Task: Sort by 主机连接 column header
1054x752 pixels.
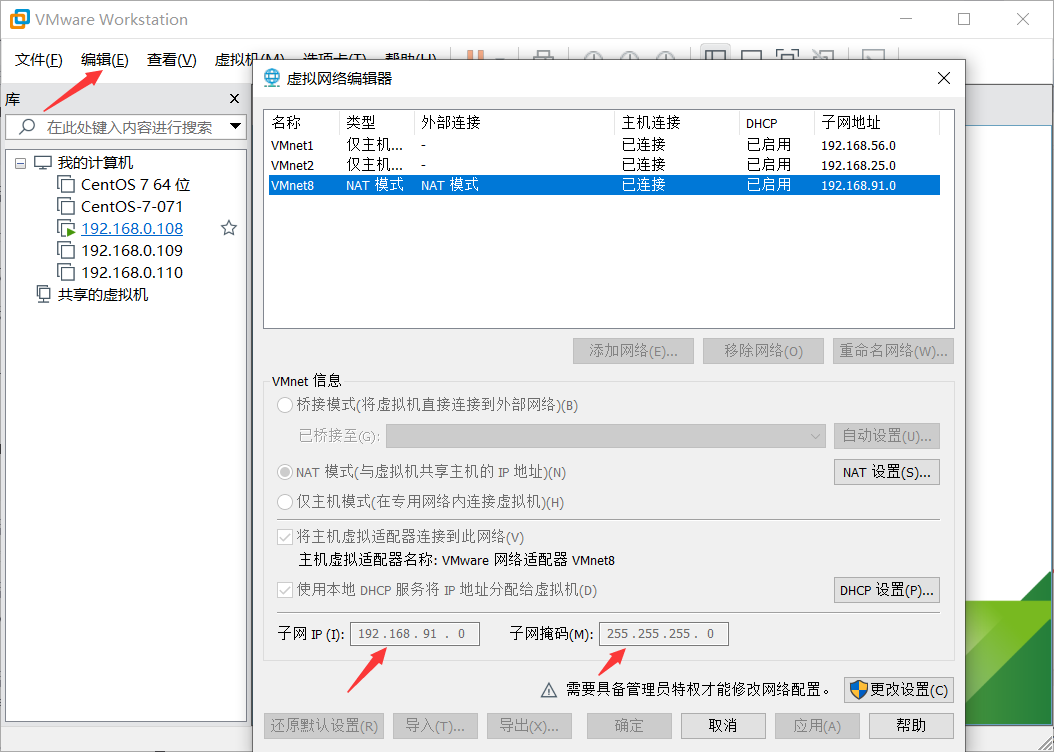Action: click(676, 122)
